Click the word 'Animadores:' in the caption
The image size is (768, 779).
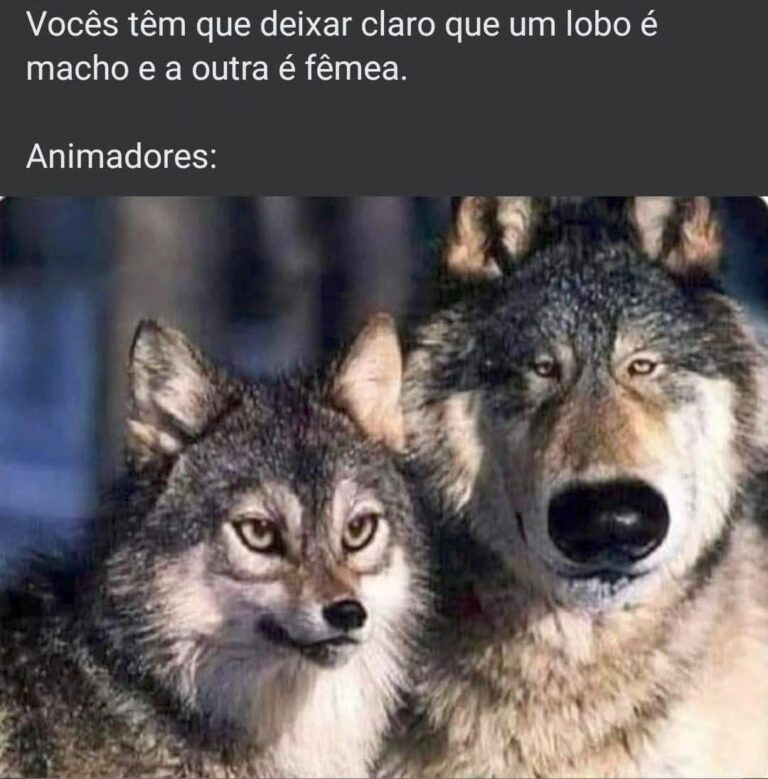tap(122, 156)
